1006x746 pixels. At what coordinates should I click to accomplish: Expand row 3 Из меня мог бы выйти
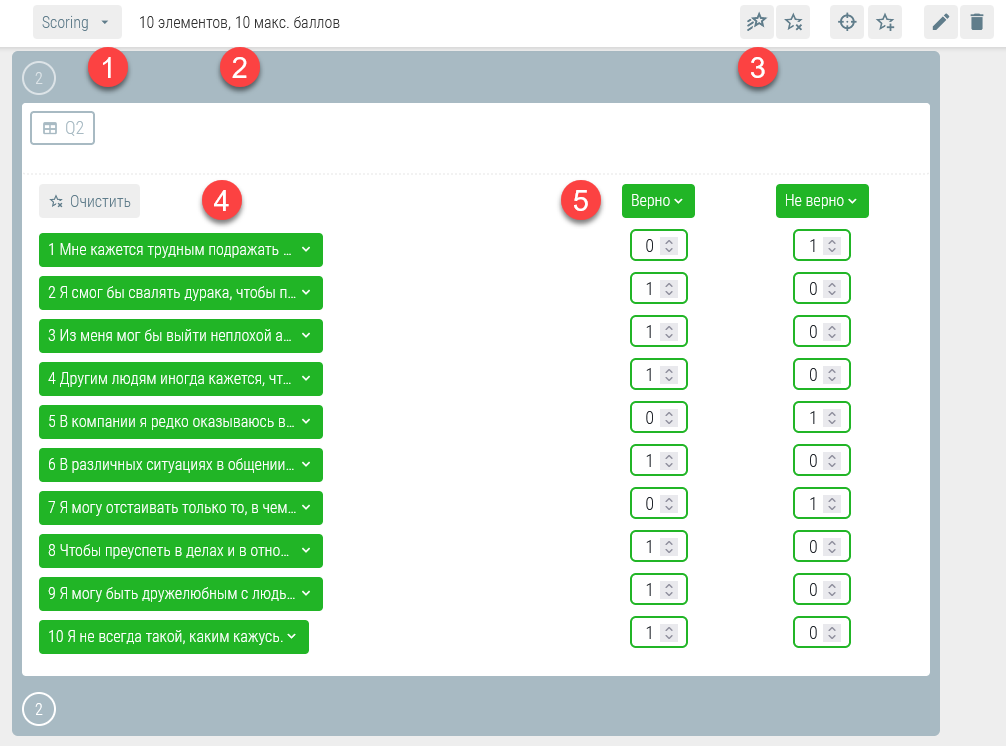[180, 335]
